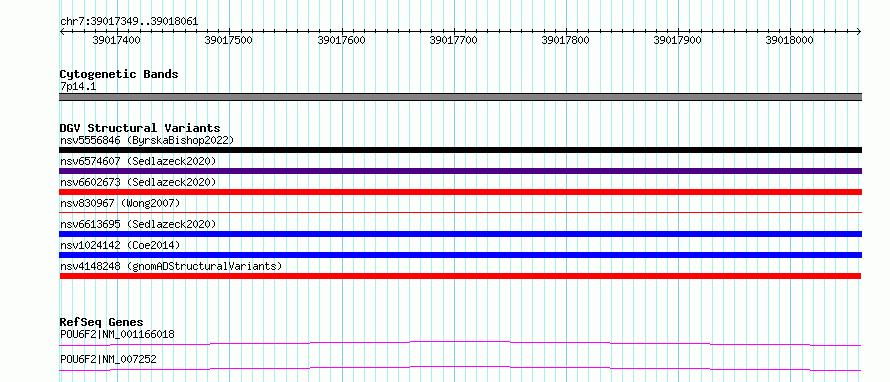The height and width of the screenshot is (382, 890).
Task: Open variant nsv6602673 (Sedlazeck2020) label
Action: [x=138, y=182]
